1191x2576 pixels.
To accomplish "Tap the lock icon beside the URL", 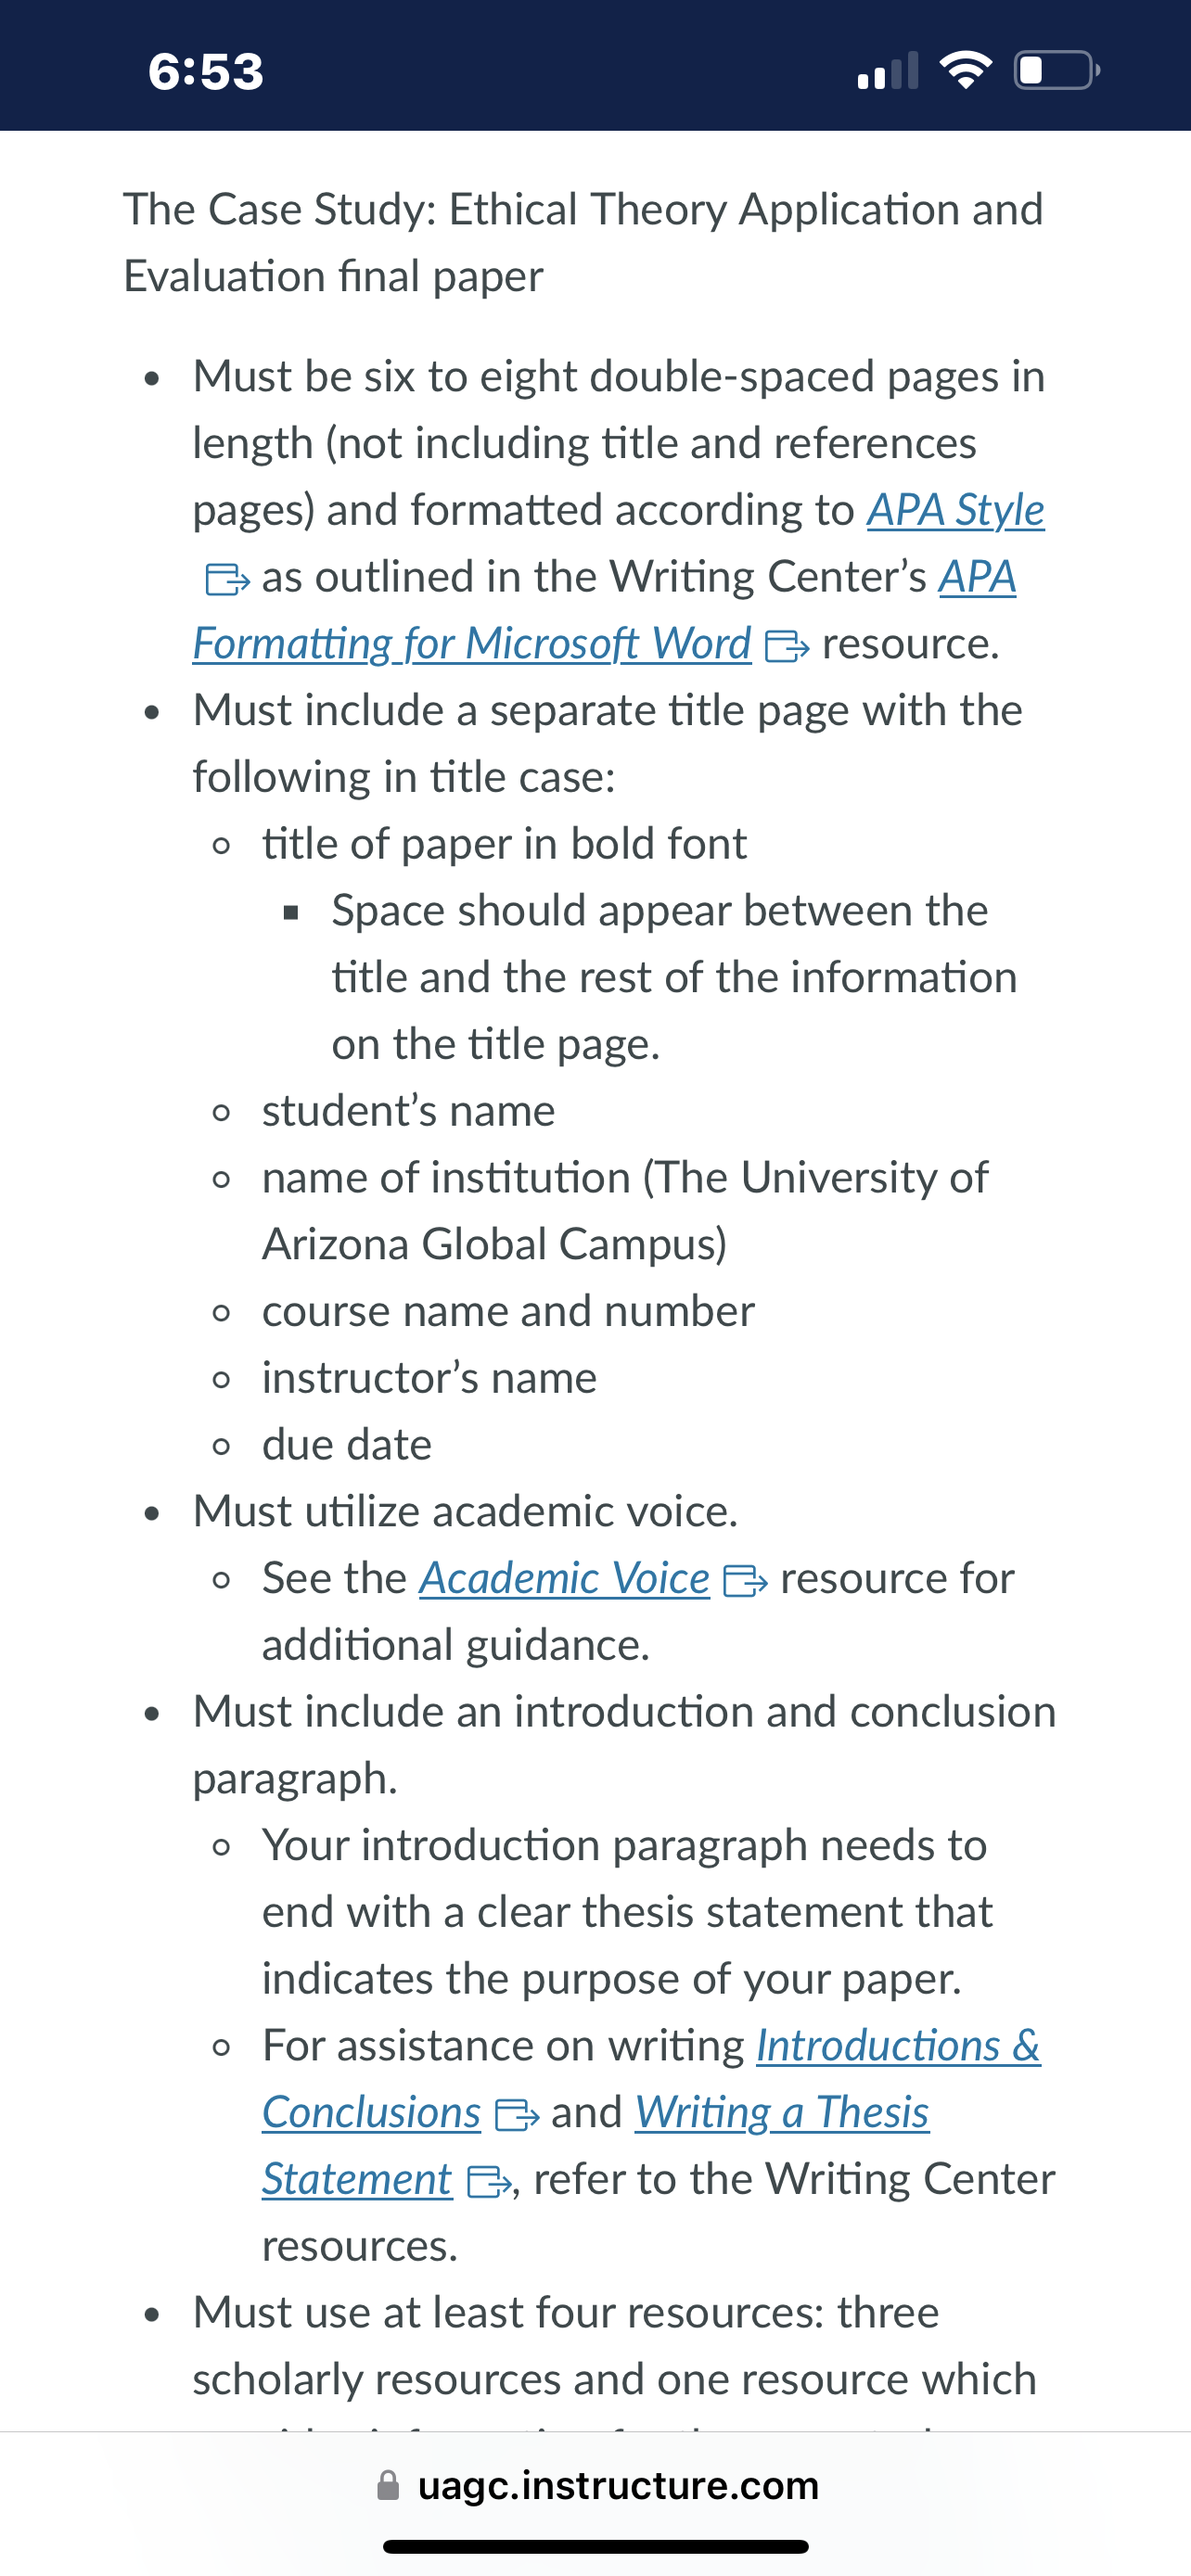I will (x=388, y=2485).
